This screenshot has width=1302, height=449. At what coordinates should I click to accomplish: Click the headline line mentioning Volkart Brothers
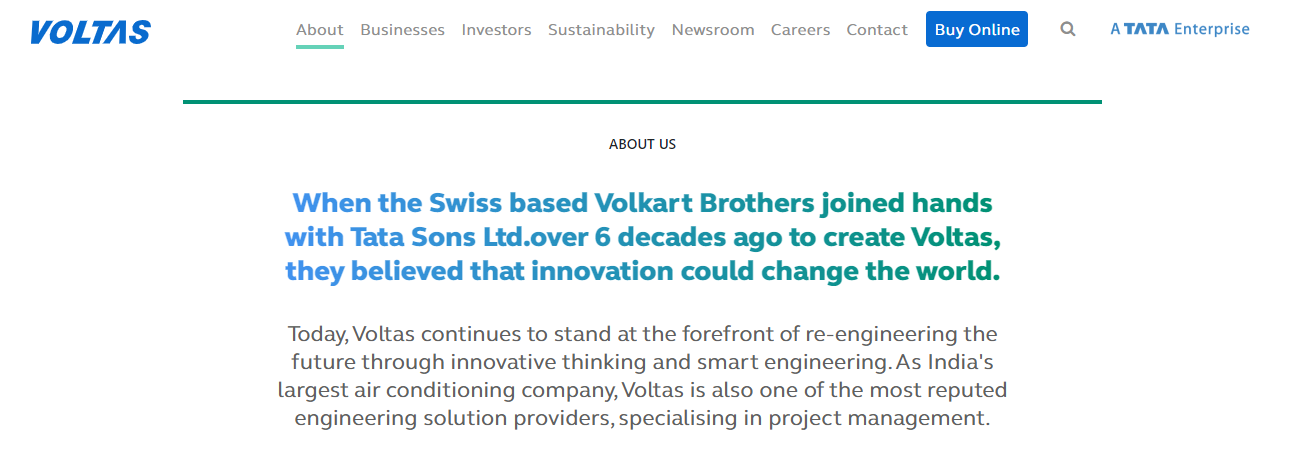coord(642,203)
